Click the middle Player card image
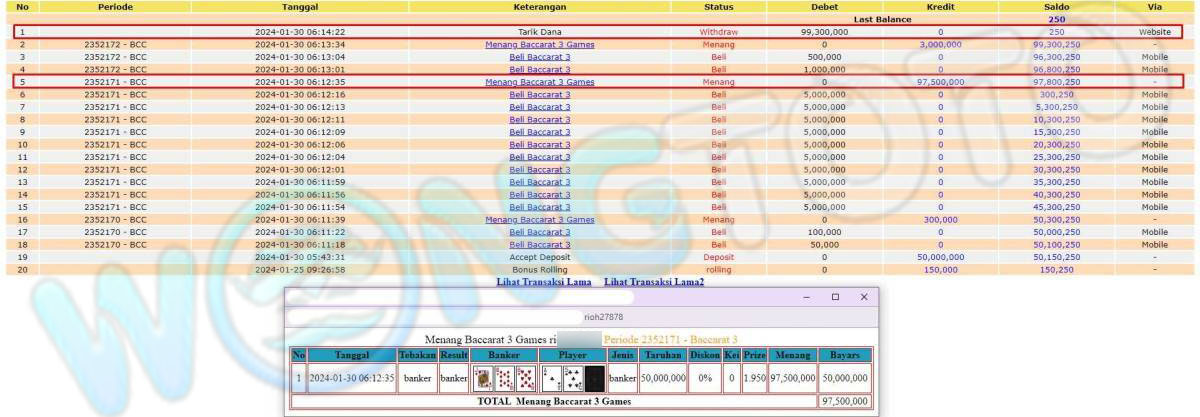The height and width of the screenshot is (417, 1200). click(573, 379)
